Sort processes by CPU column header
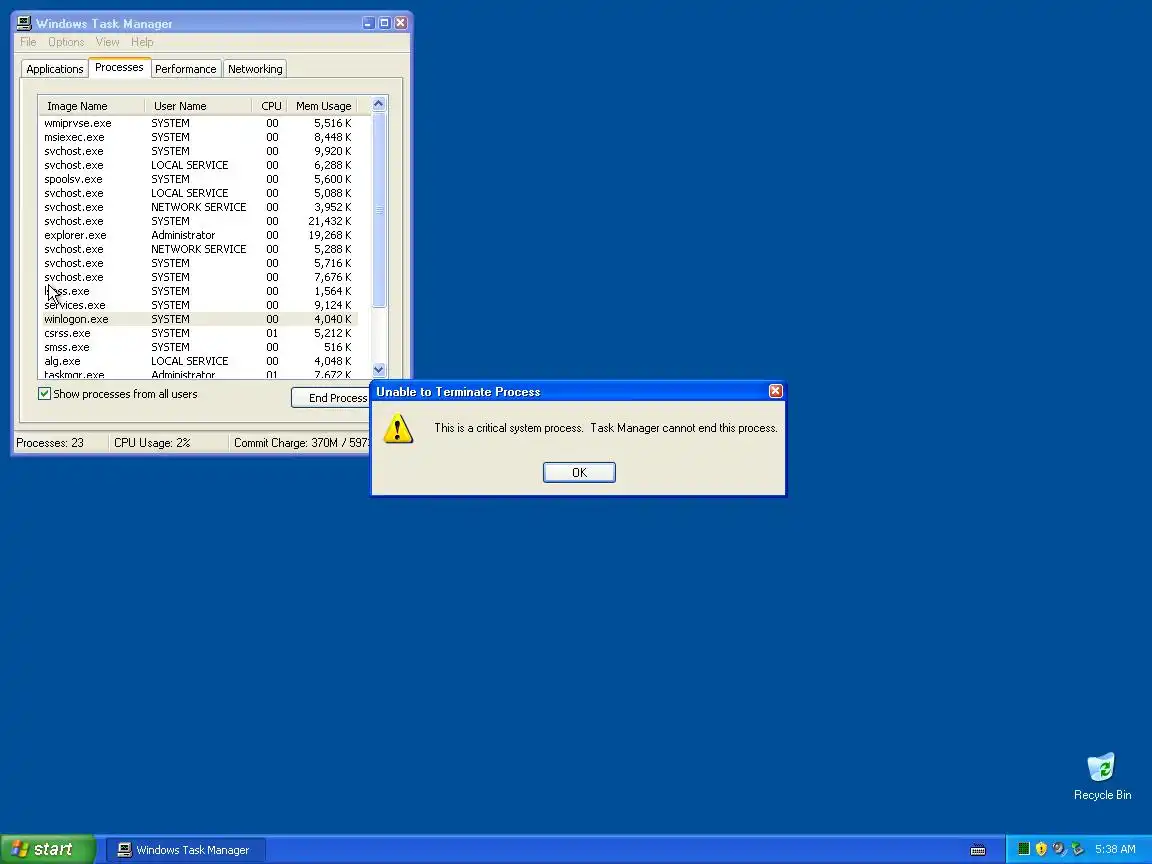The height and width of the screenshot is (864, 1152). click(x=269, y=106)
